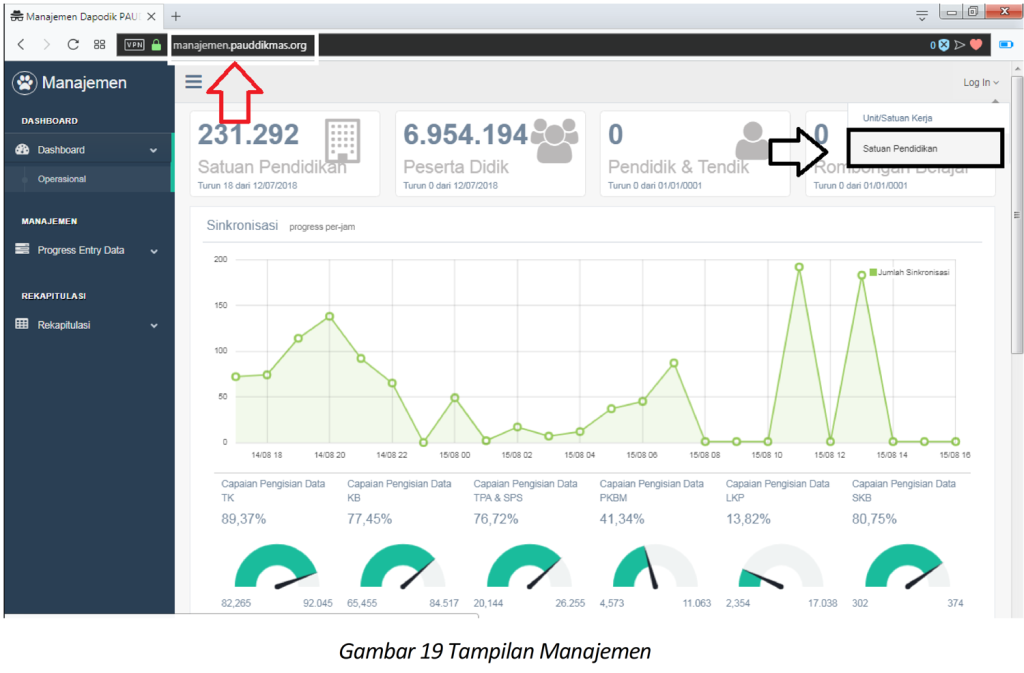Select Unit/Satuan Kerja from the login menu

point(897,118)
